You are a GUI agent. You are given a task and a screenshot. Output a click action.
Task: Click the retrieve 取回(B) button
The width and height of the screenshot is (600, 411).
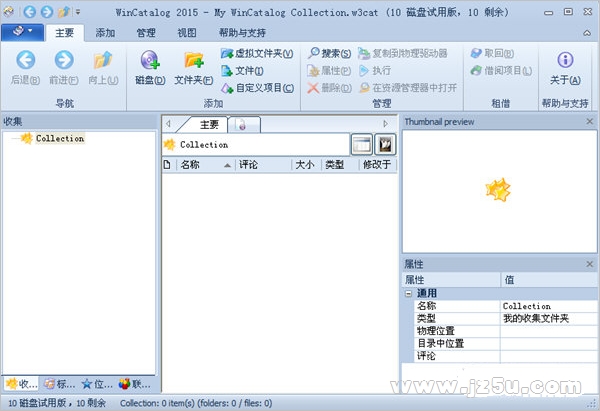[492, 54]
